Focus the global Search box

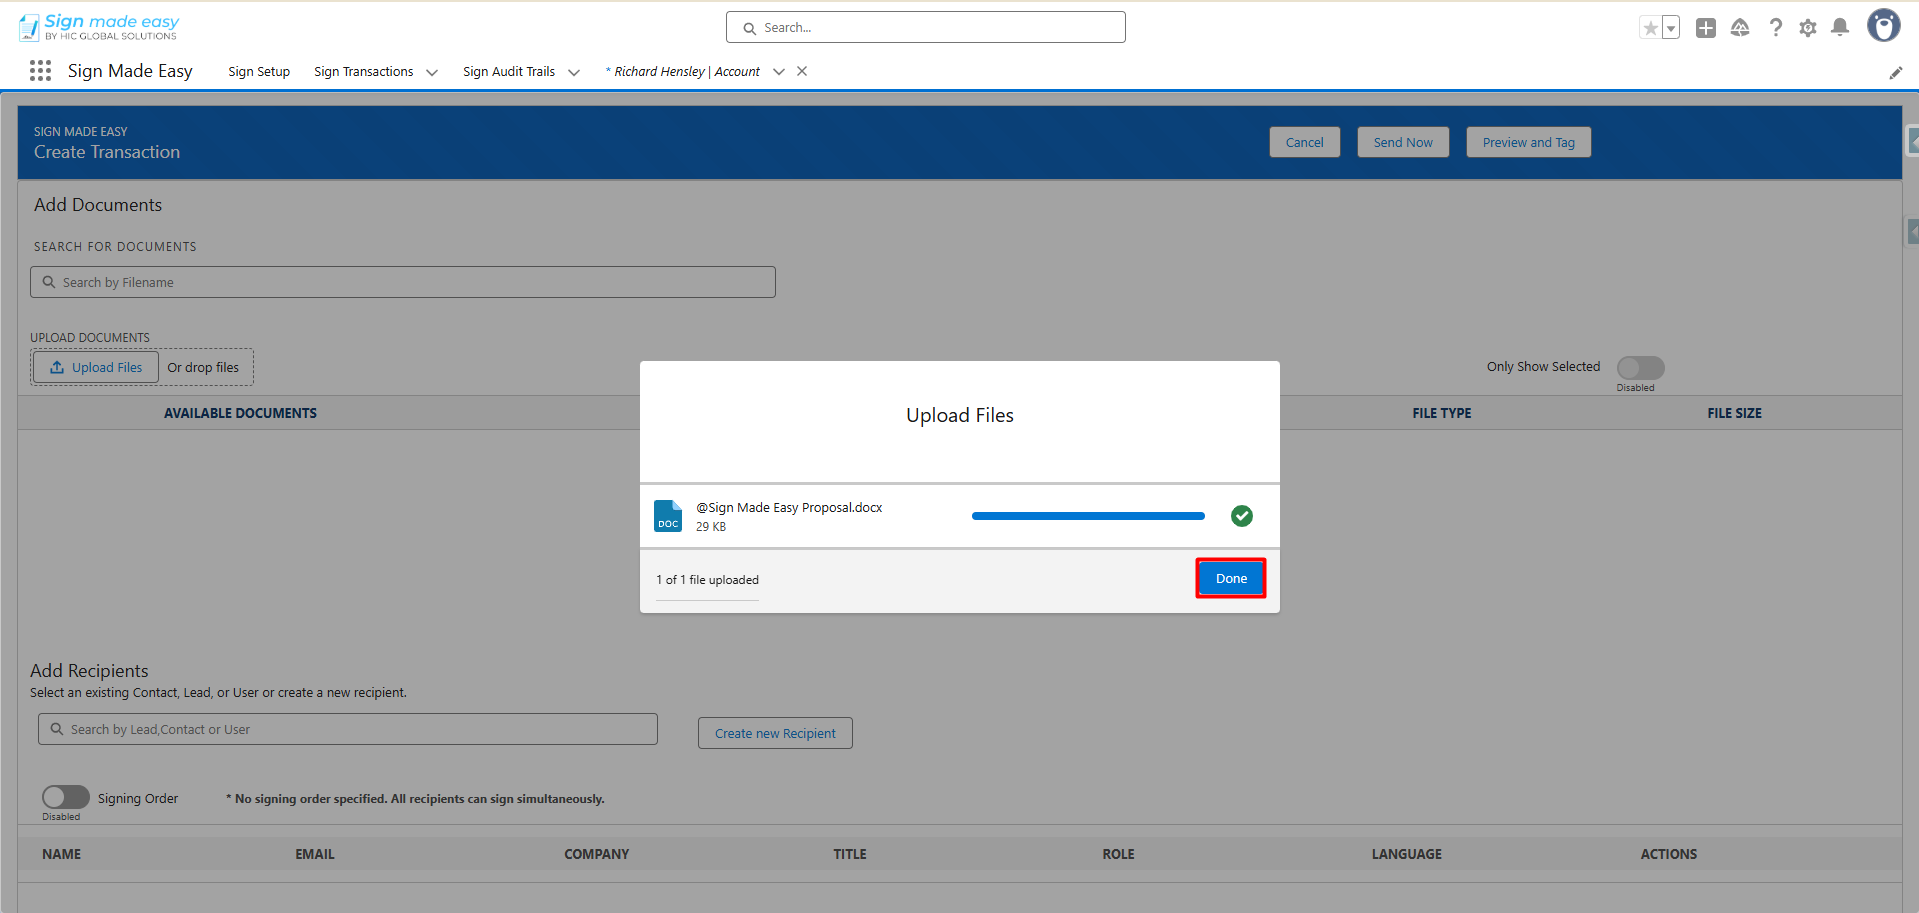coord(926,27)
